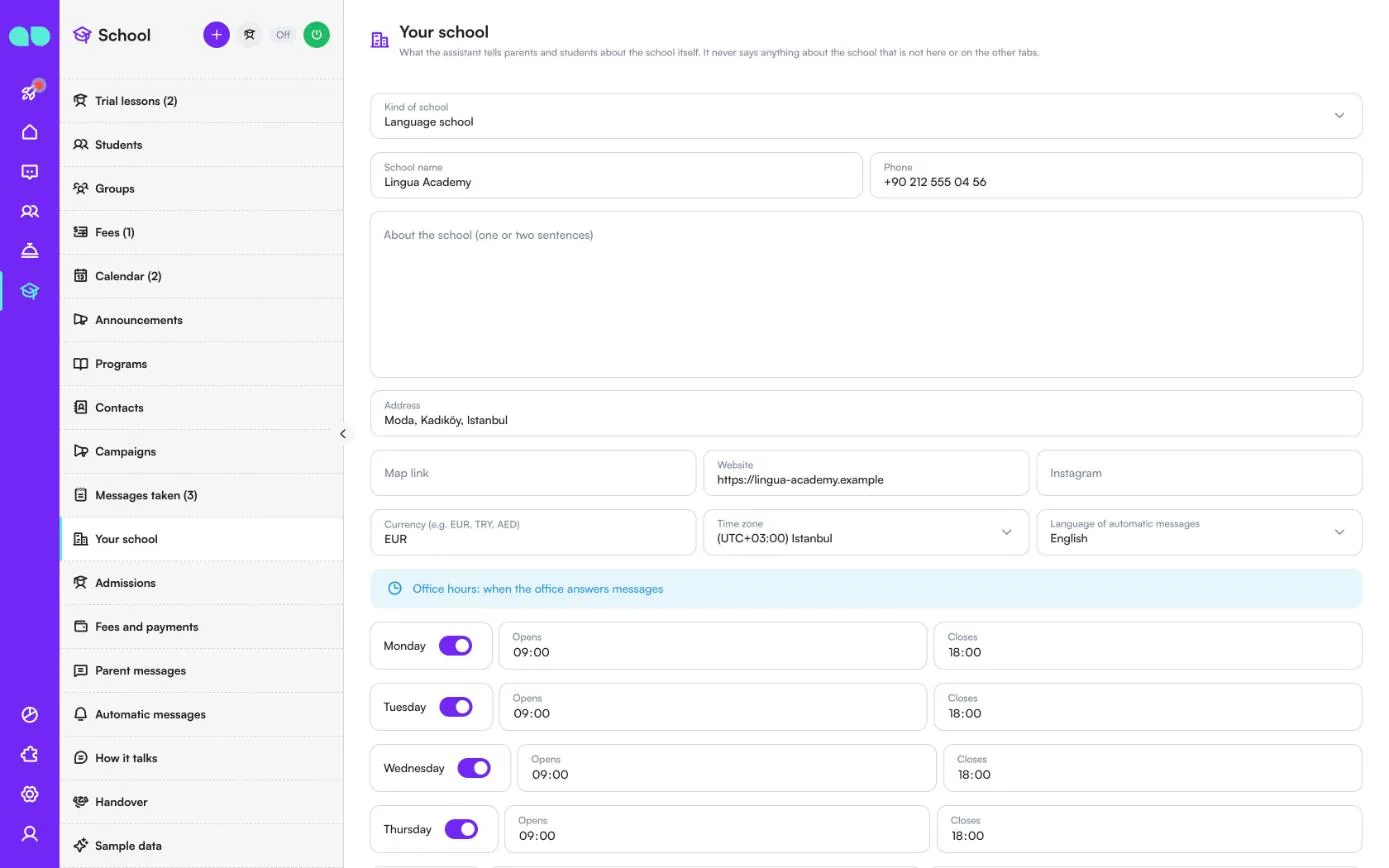Click the rocket icon in the purple rail
The height and width of the screenshot is (868, 1389).
[x=30, y=92]
